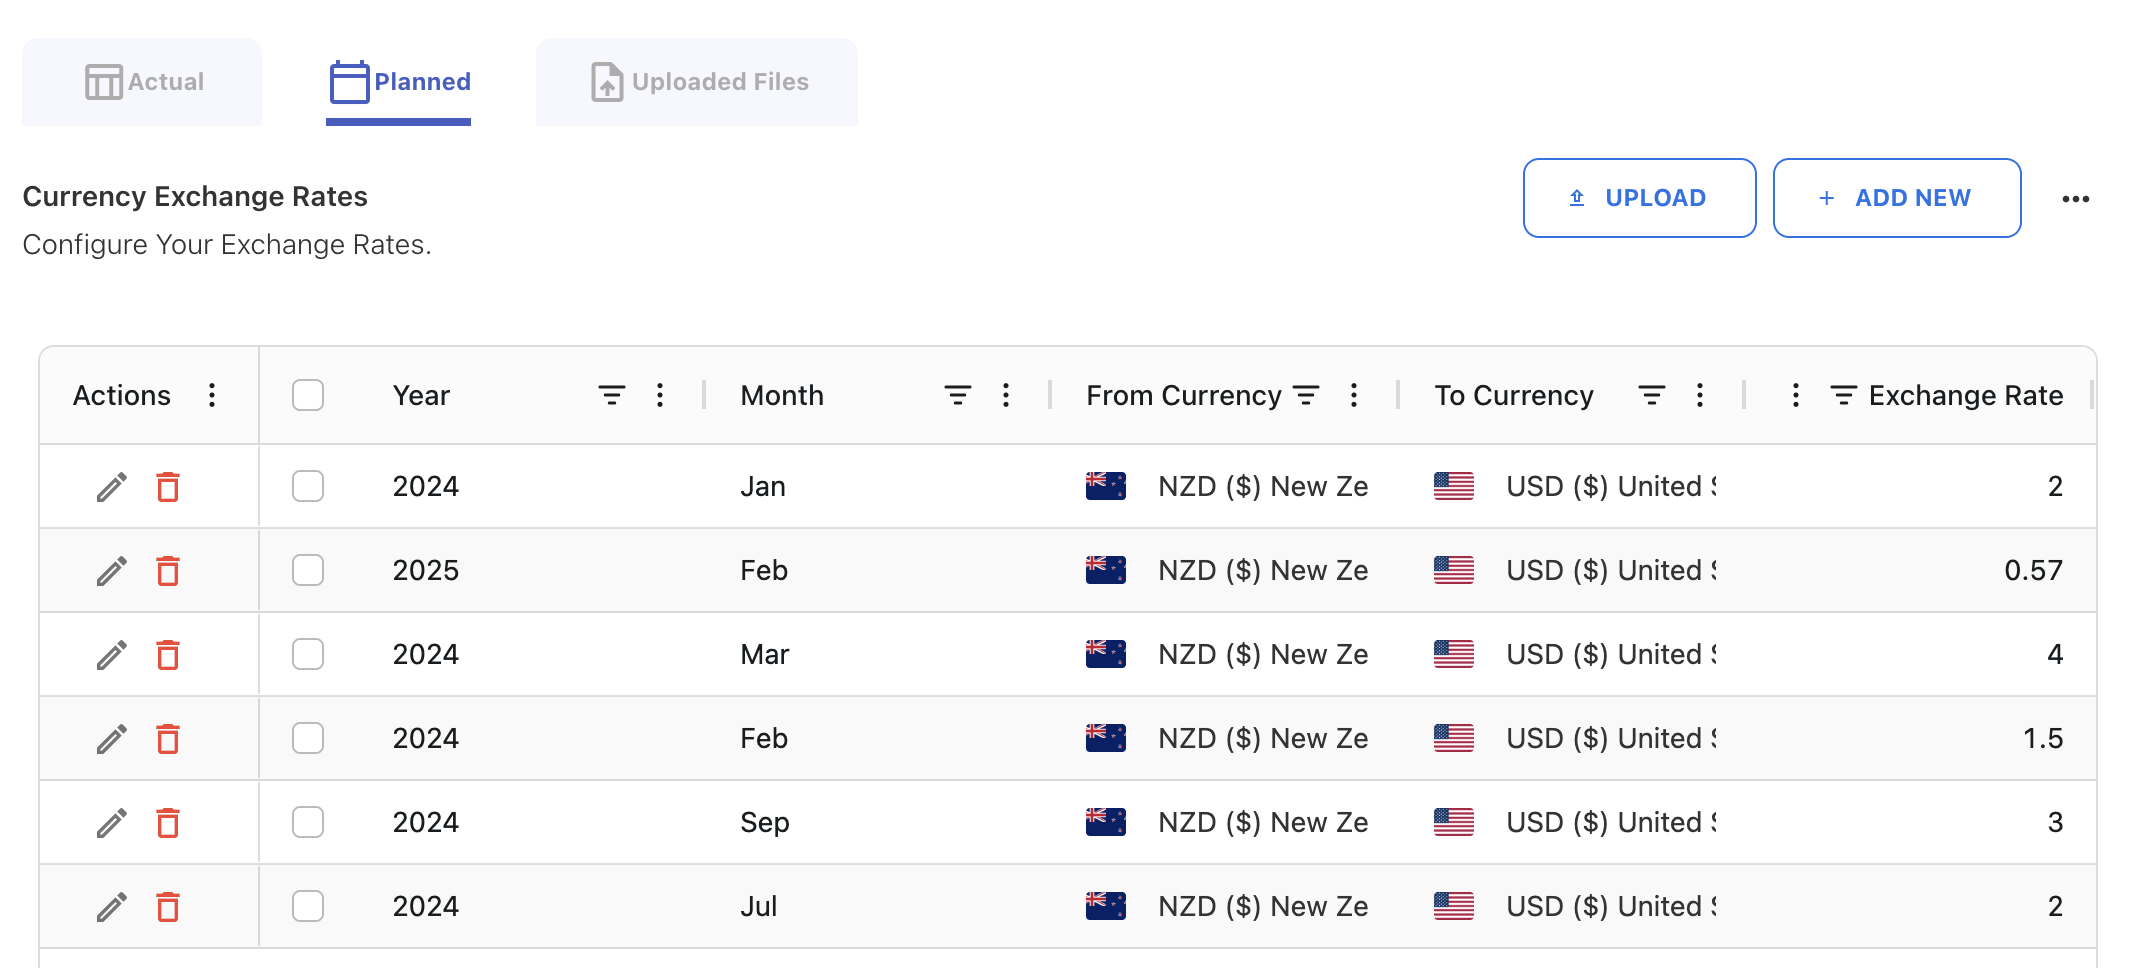Toggle the select-all header checkbox

(x=308, y=395)
